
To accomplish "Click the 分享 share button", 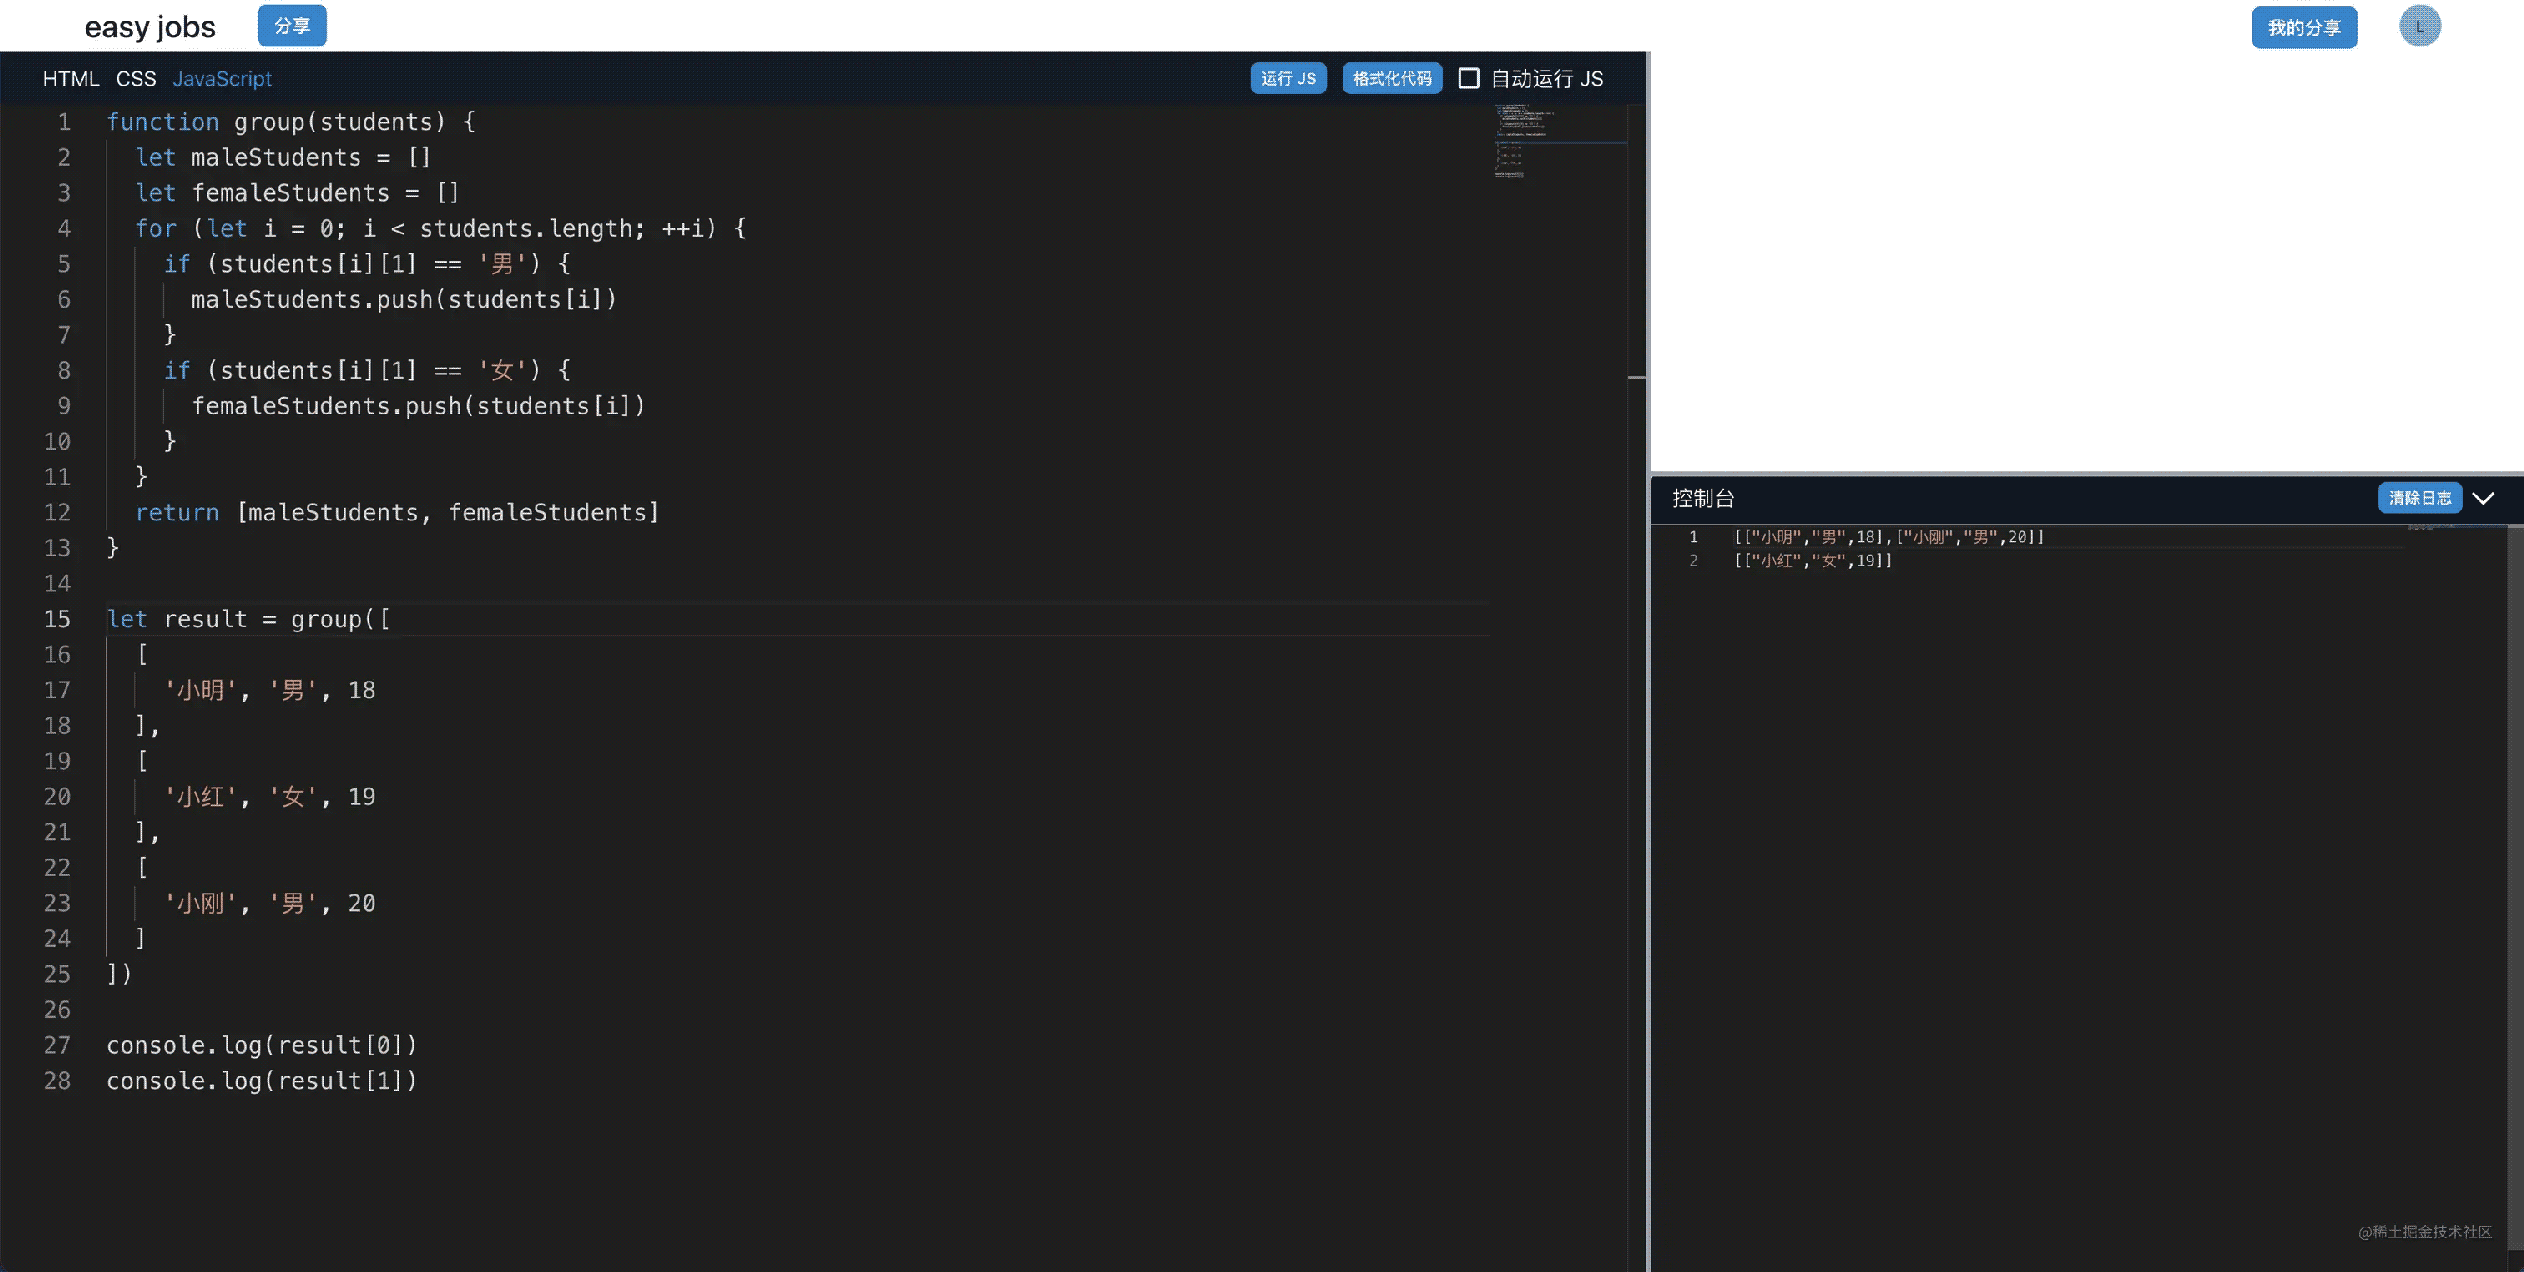I will (292, 26).
